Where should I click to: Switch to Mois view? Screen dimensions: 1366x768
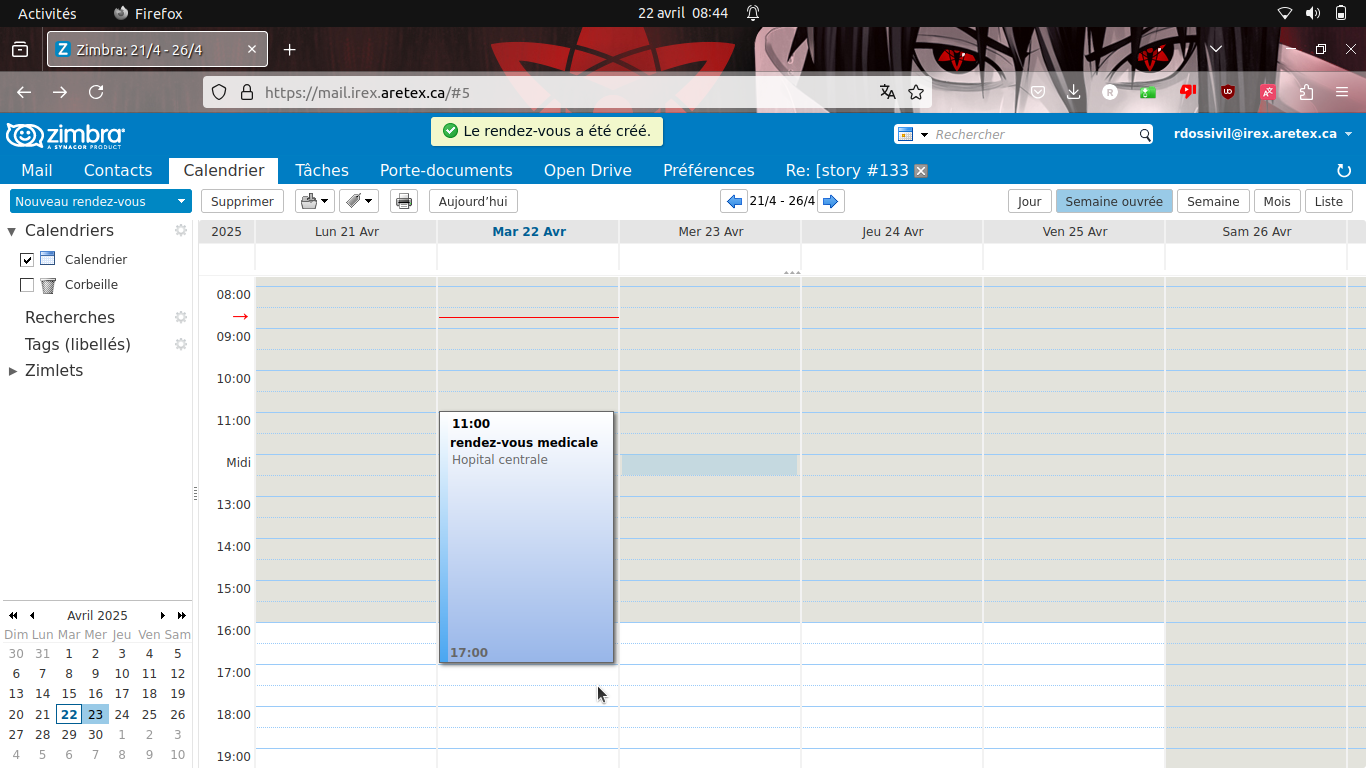pyautogui.click(x=1277, y=201)
